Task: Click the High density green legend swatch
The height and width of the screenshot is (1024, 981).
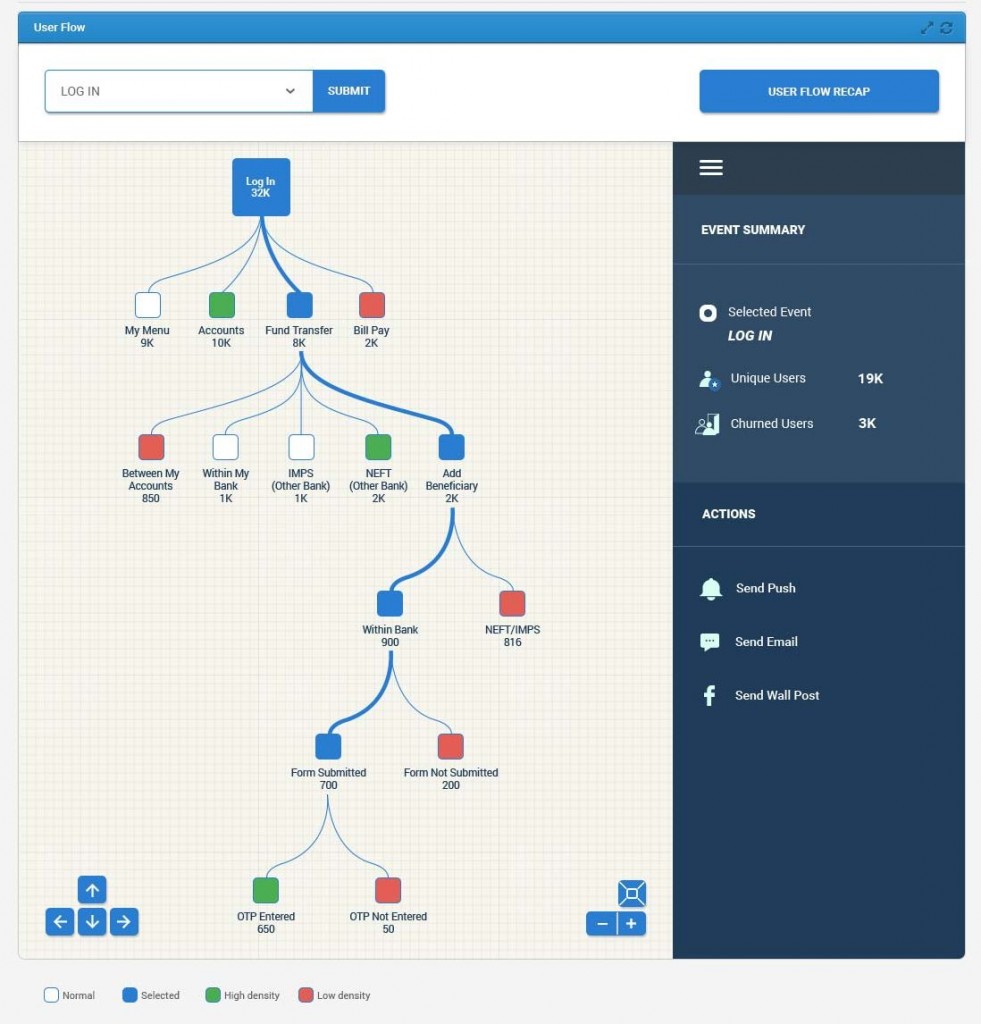Action: tap(211, 995)
